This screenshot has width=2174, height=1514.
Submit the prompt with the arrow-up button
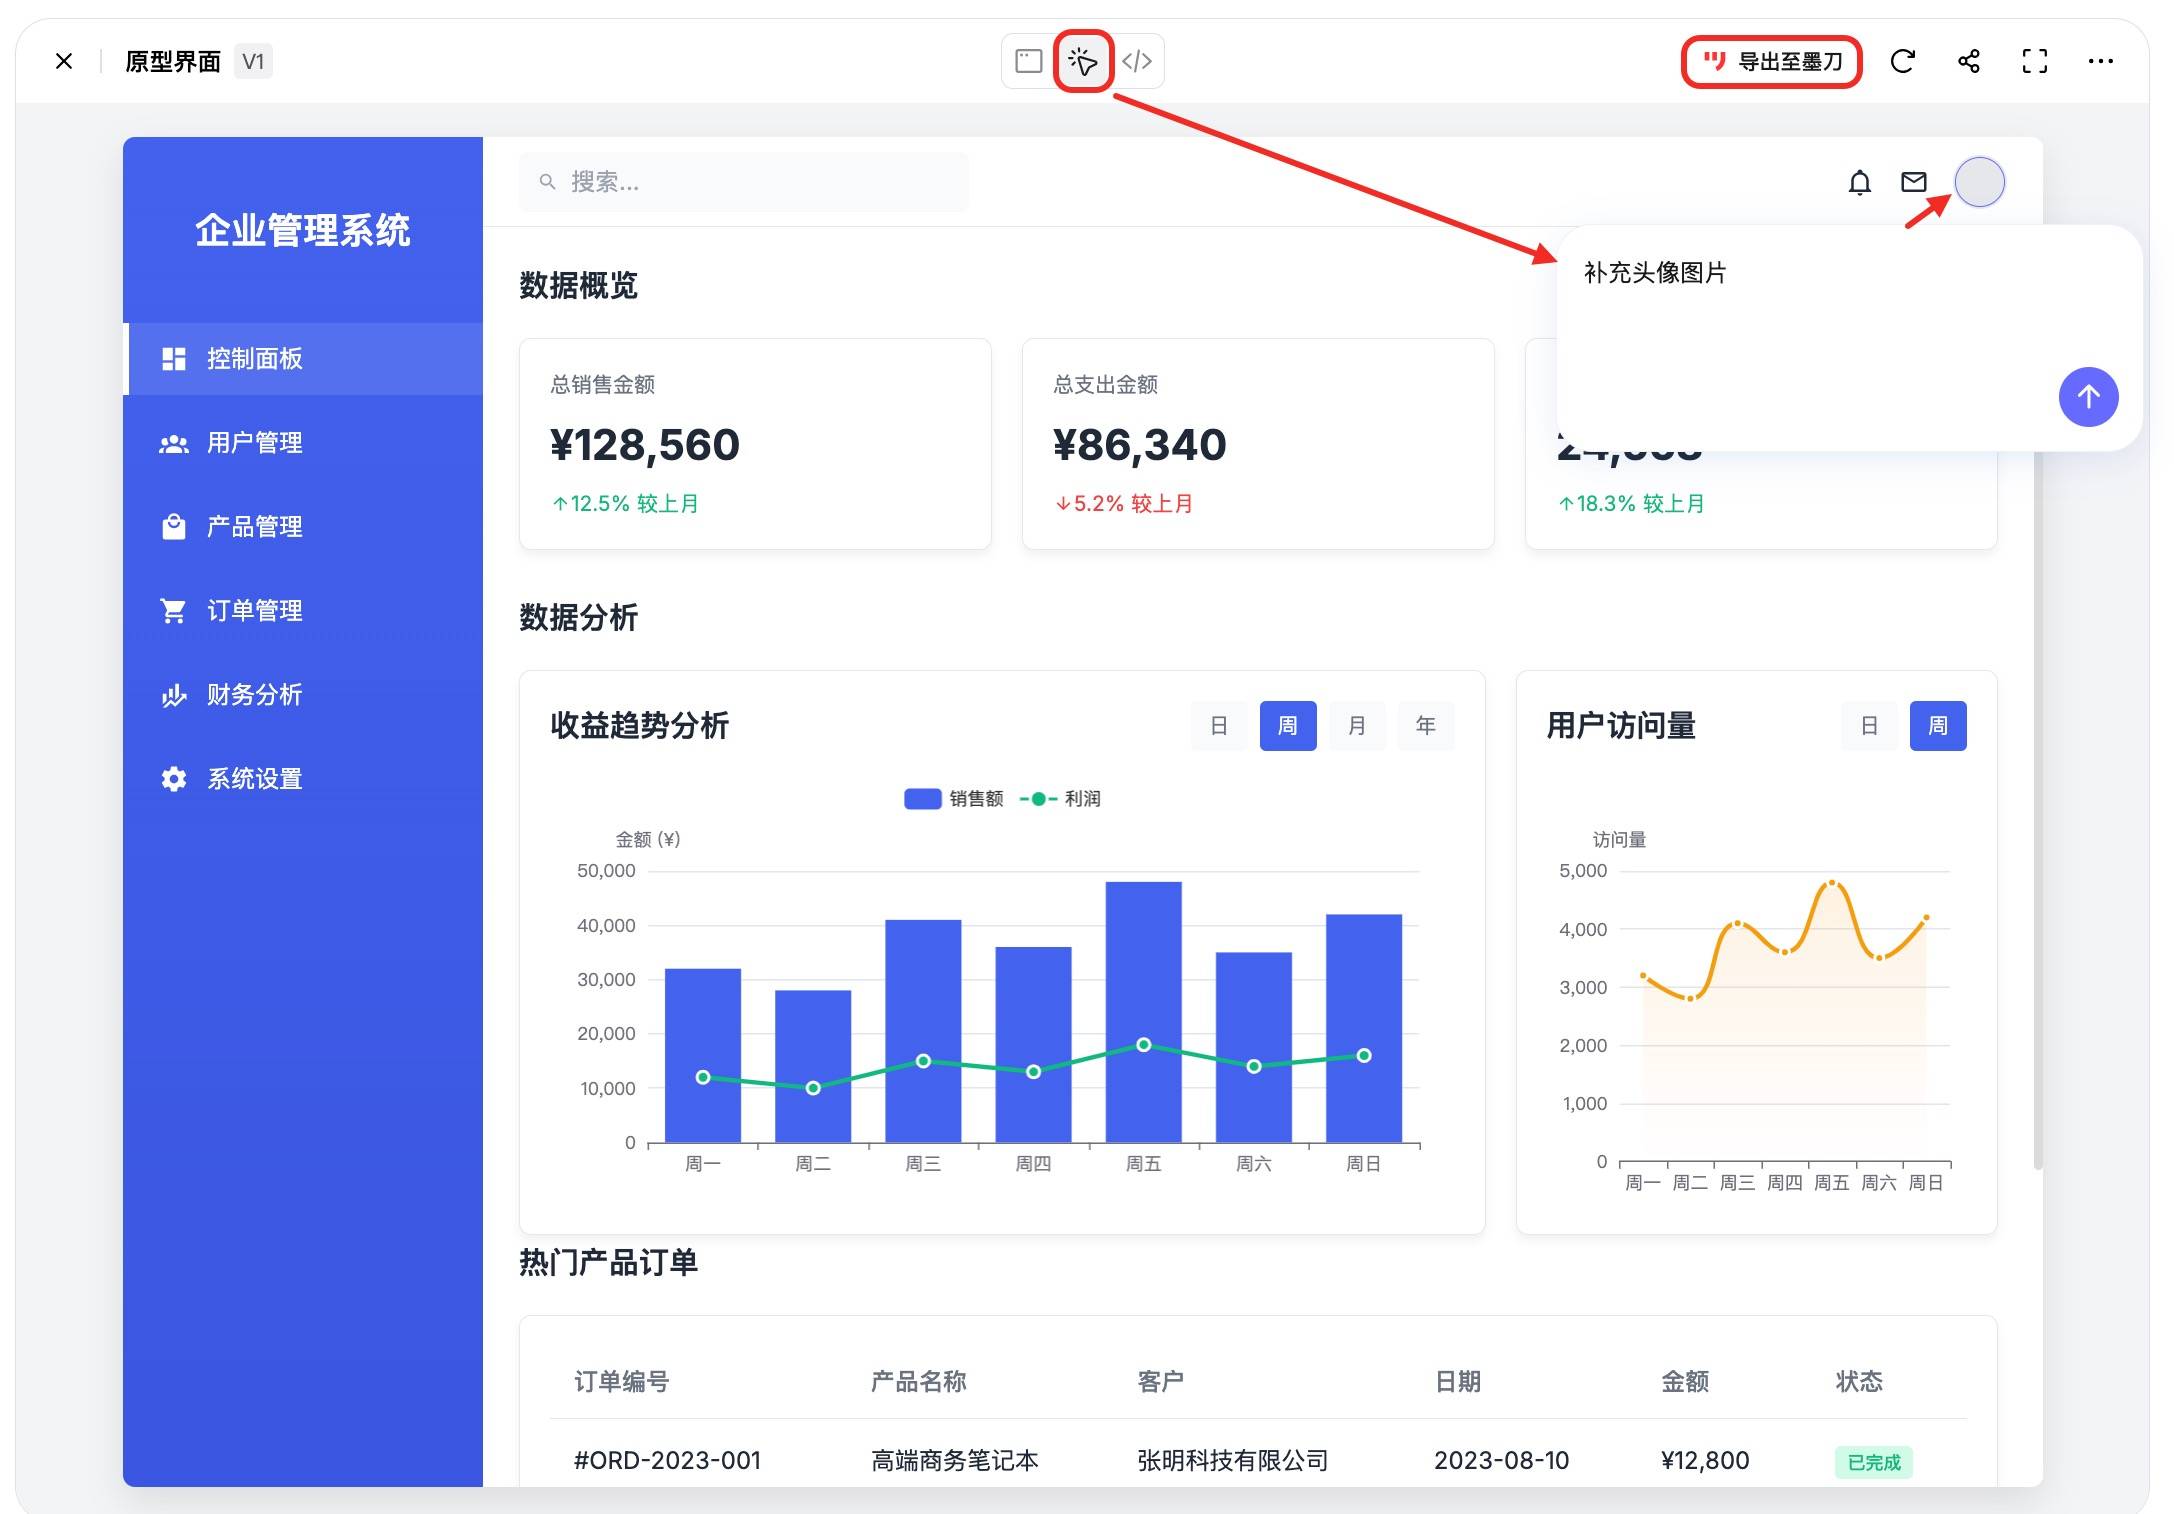click(x=2088, y=397)
